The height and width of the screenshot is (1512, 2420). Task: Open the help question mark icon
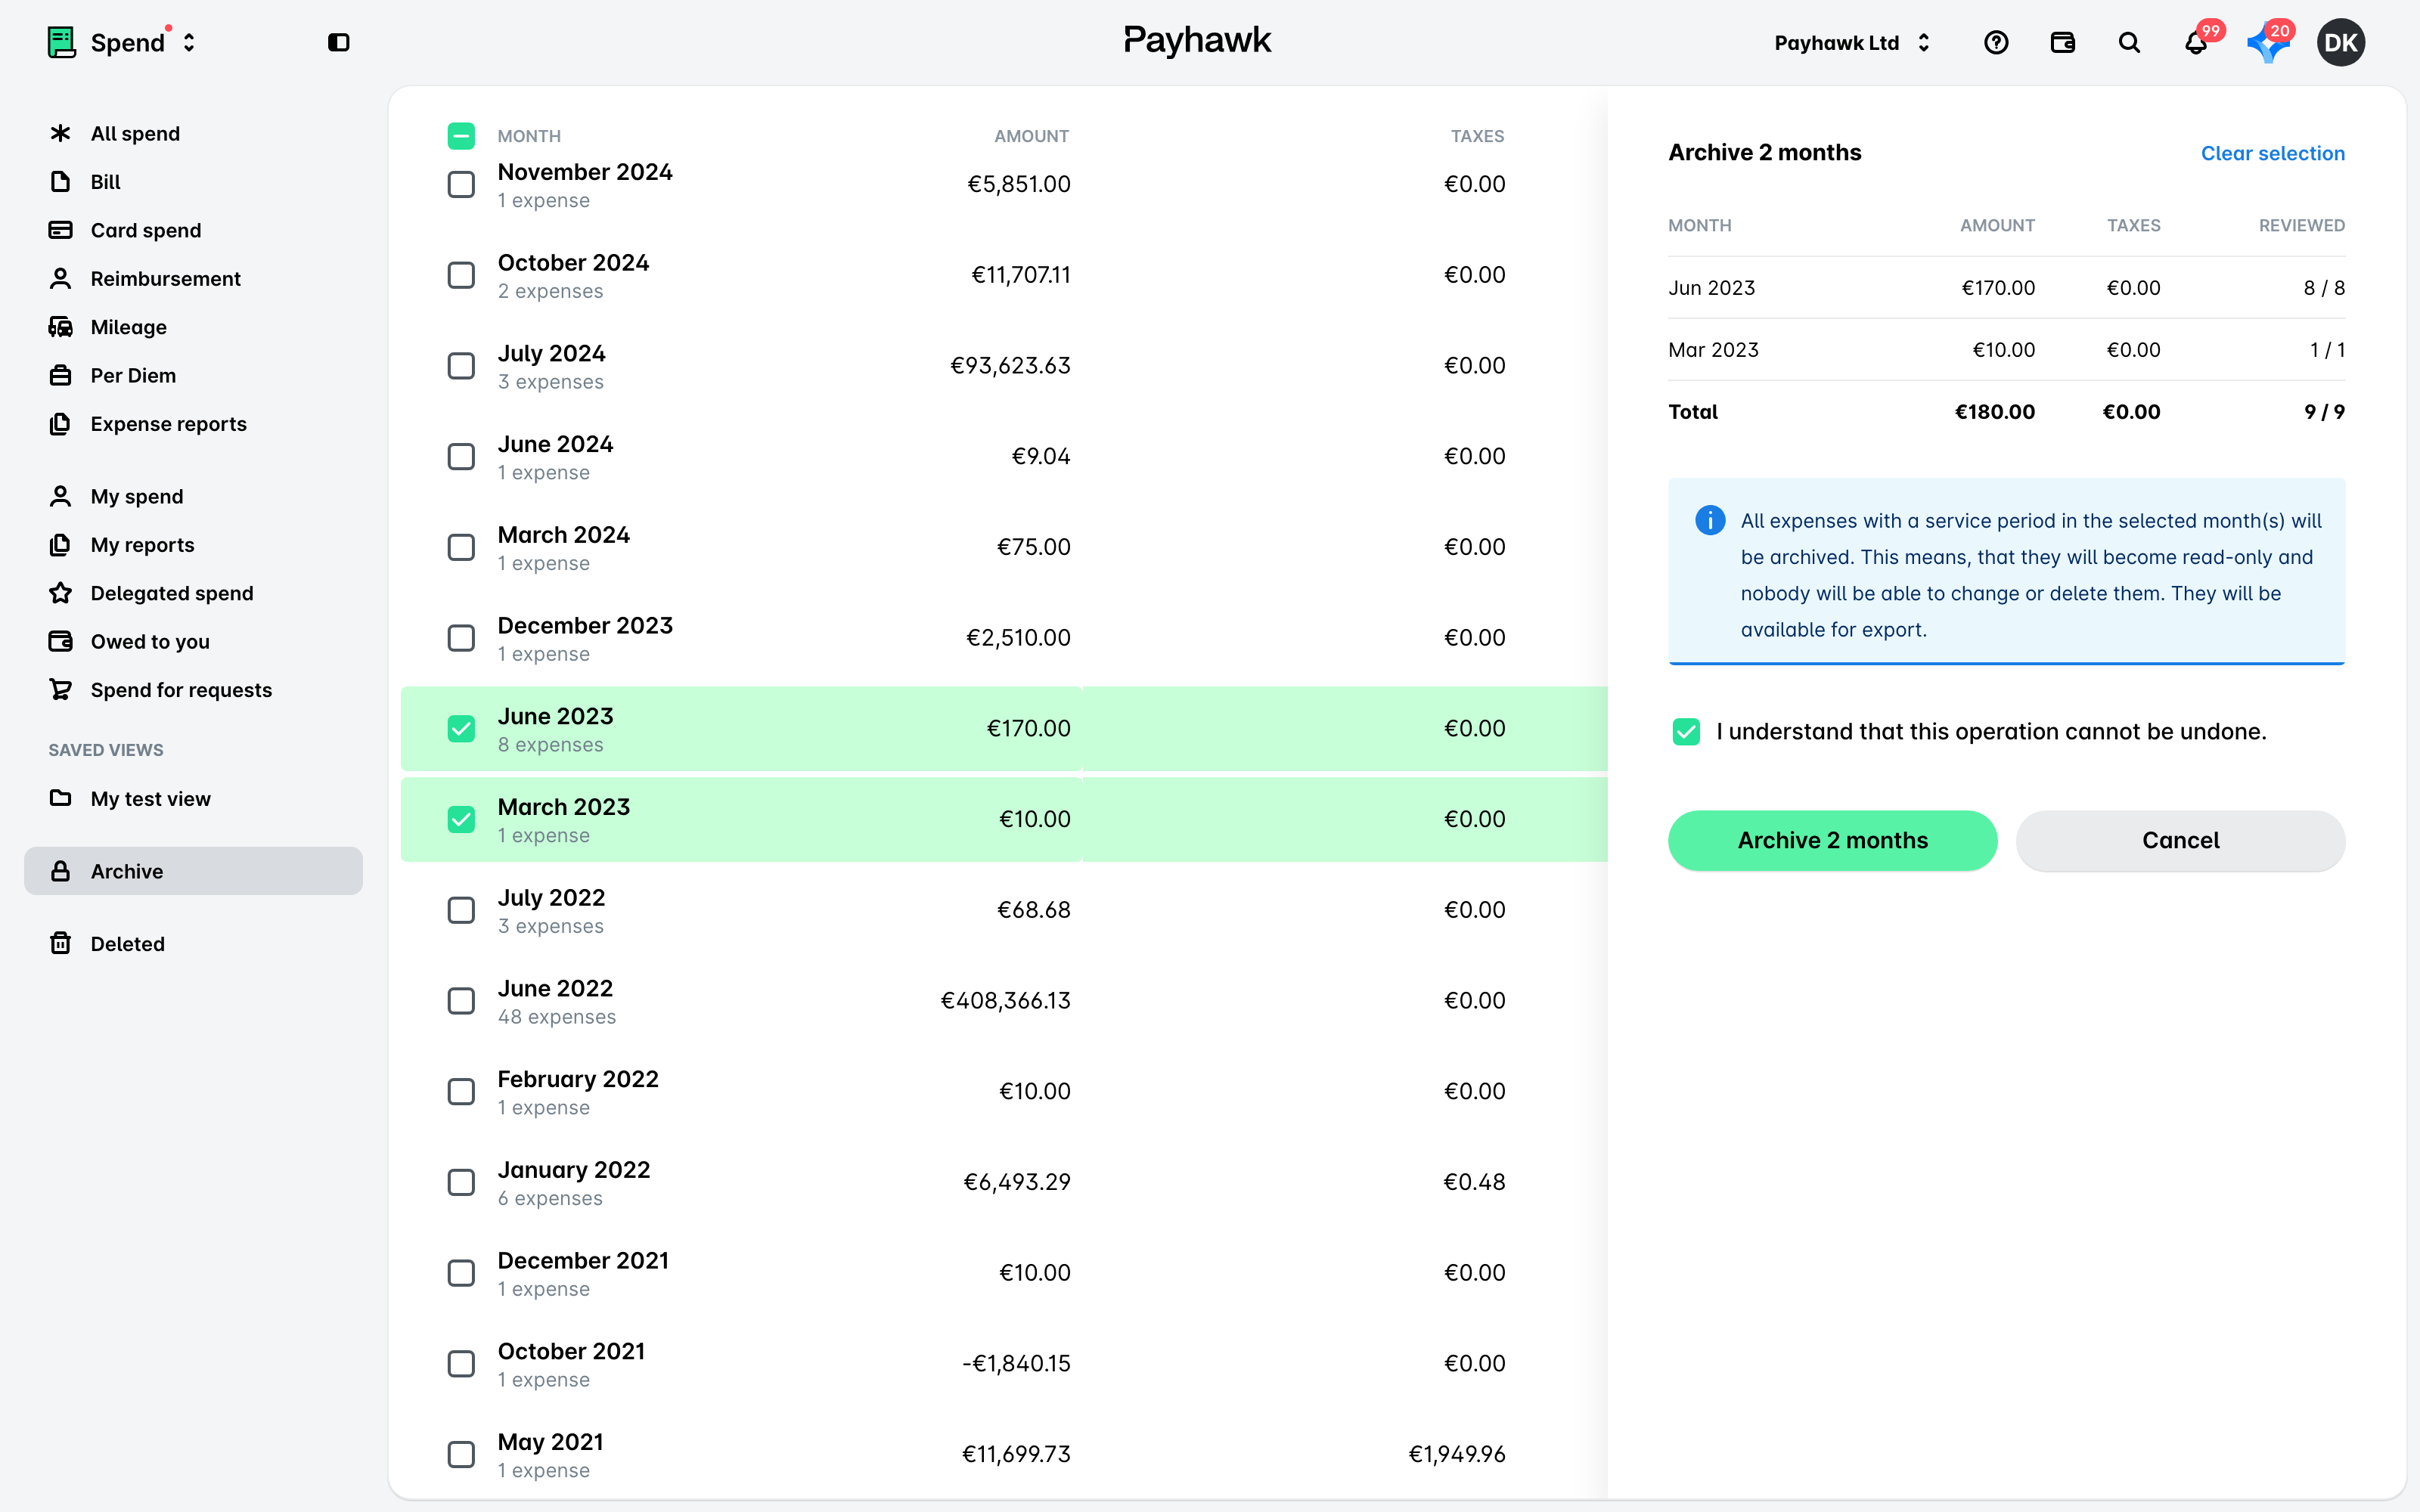[1996, 43]
